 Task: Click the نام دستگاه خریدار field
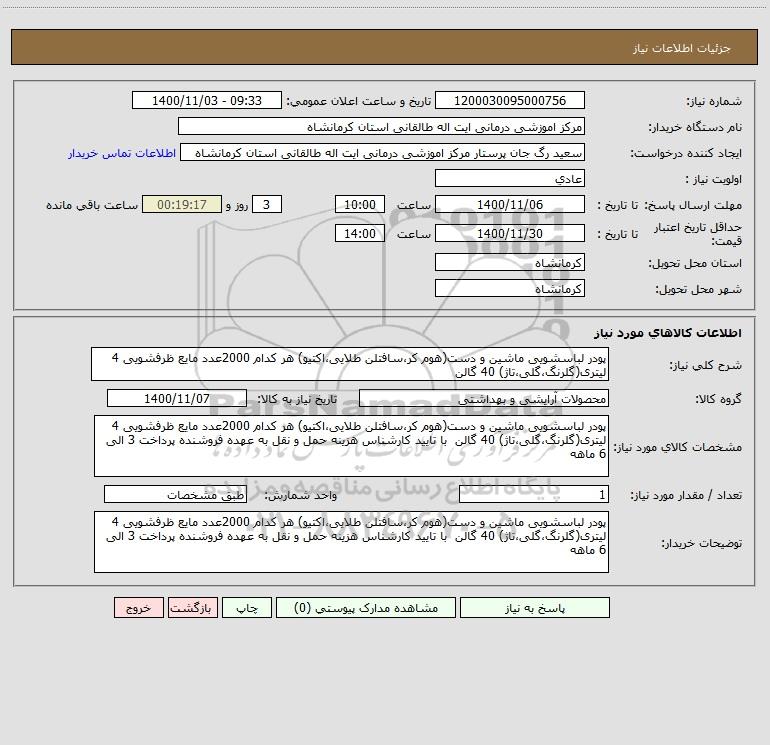point(381,126)
